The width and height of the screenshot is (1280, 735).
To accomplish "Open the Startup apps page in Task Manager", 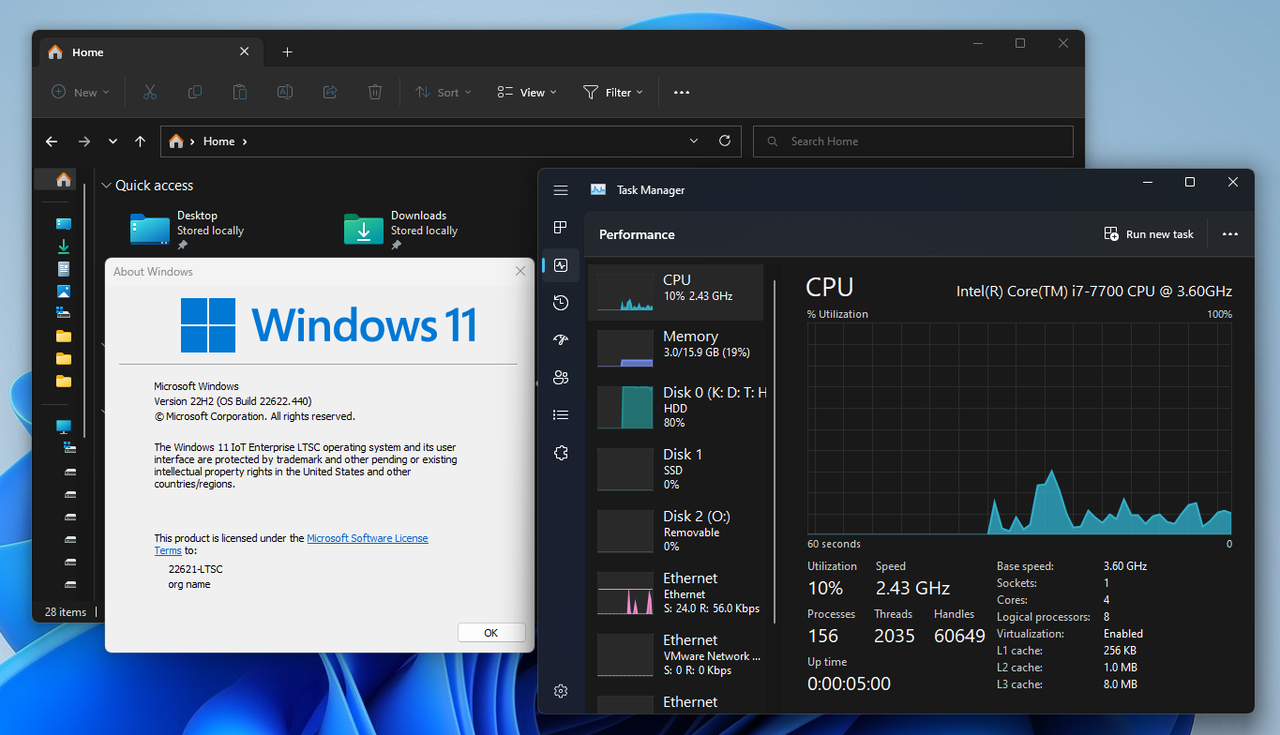I will pyautogui.click(x=560, y=340).
